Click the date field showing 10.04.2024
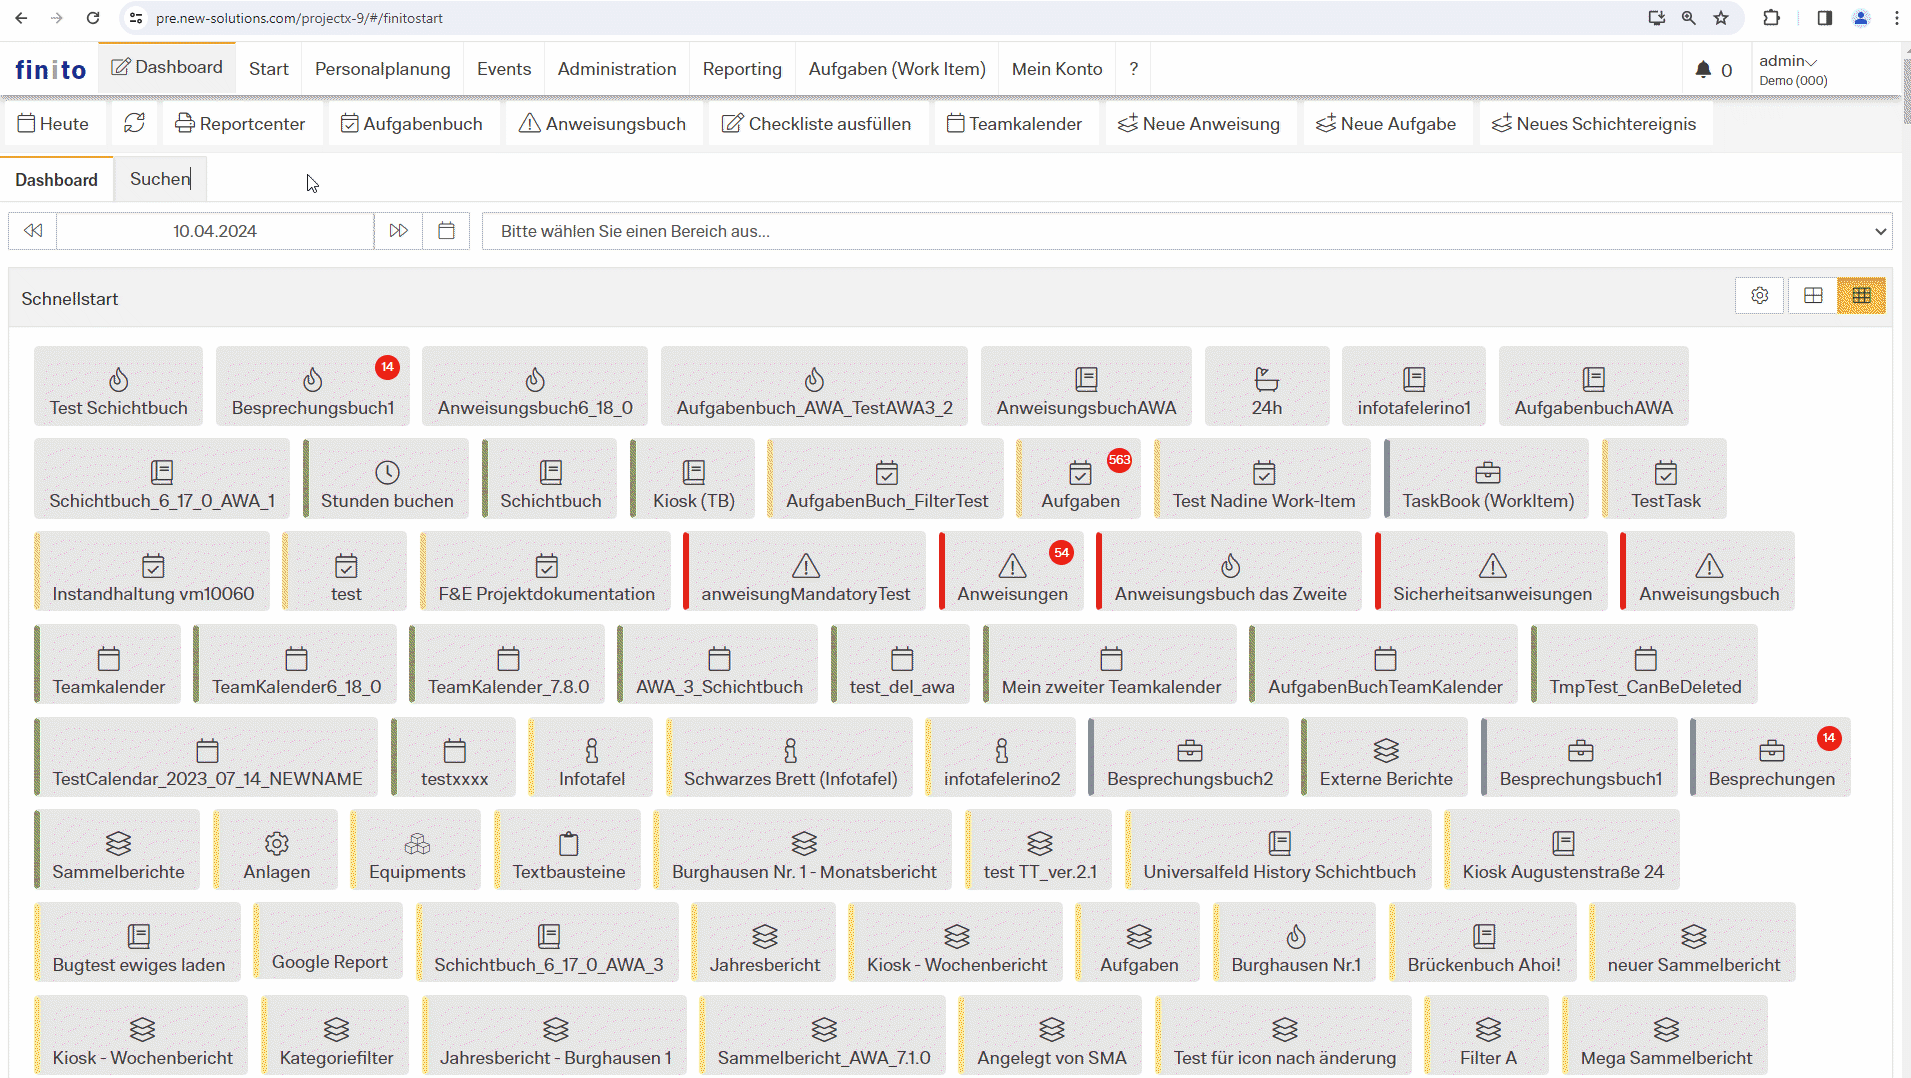1911x1078 pixels. [x=215, y=231]
